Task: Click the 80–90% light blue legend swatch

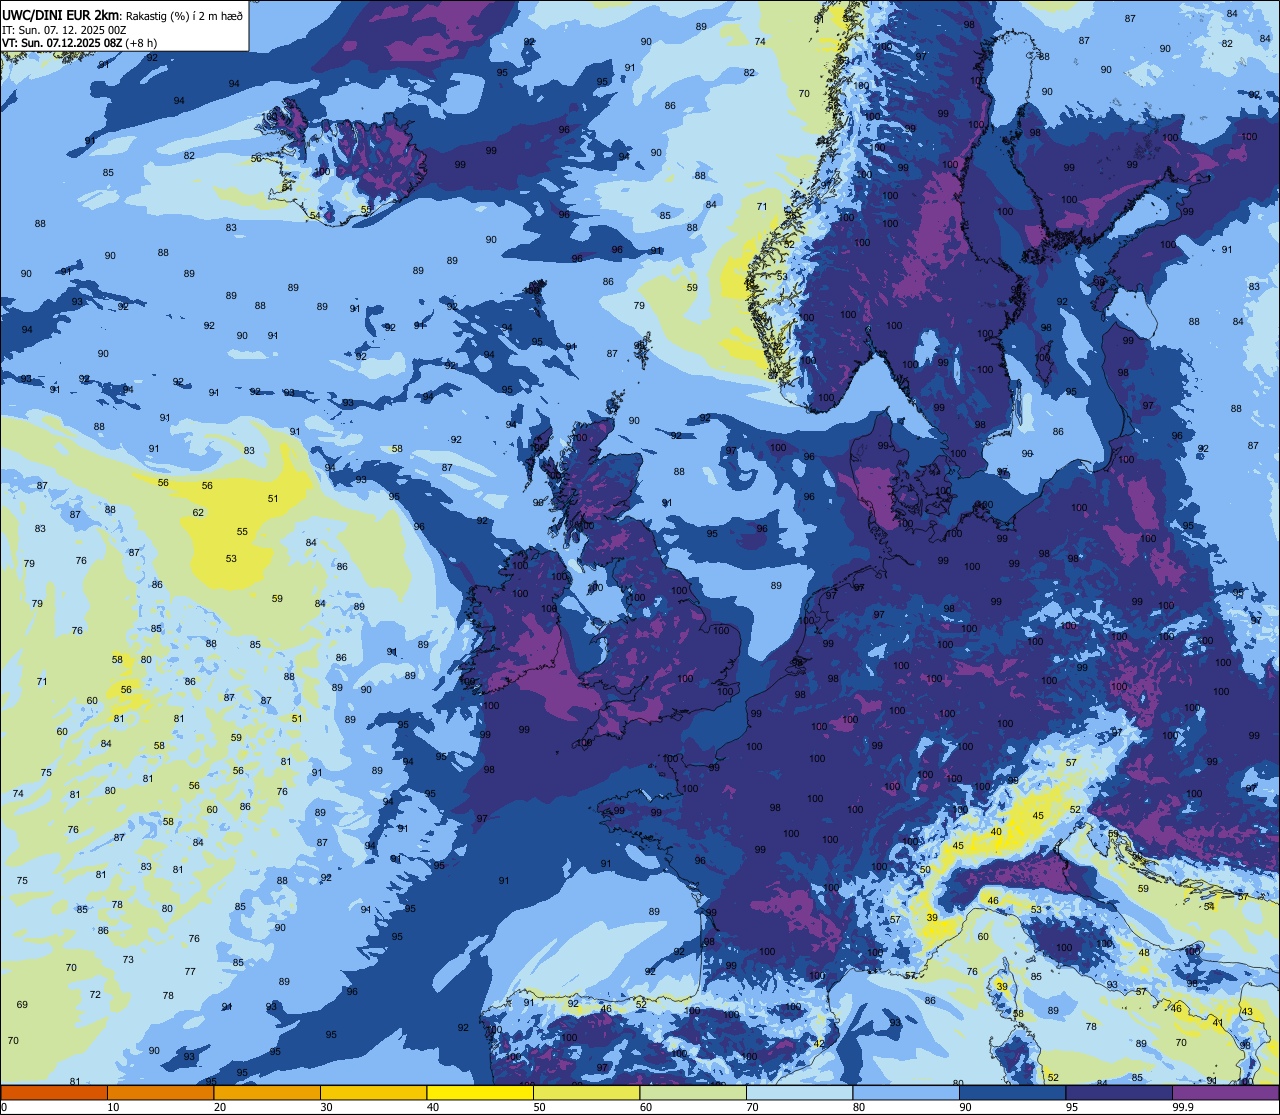Action: 906,1092
